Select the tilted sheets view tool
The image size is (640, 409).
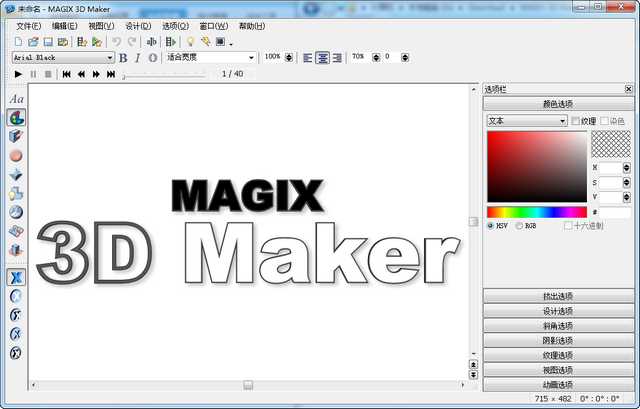click(x=16, y=231)
